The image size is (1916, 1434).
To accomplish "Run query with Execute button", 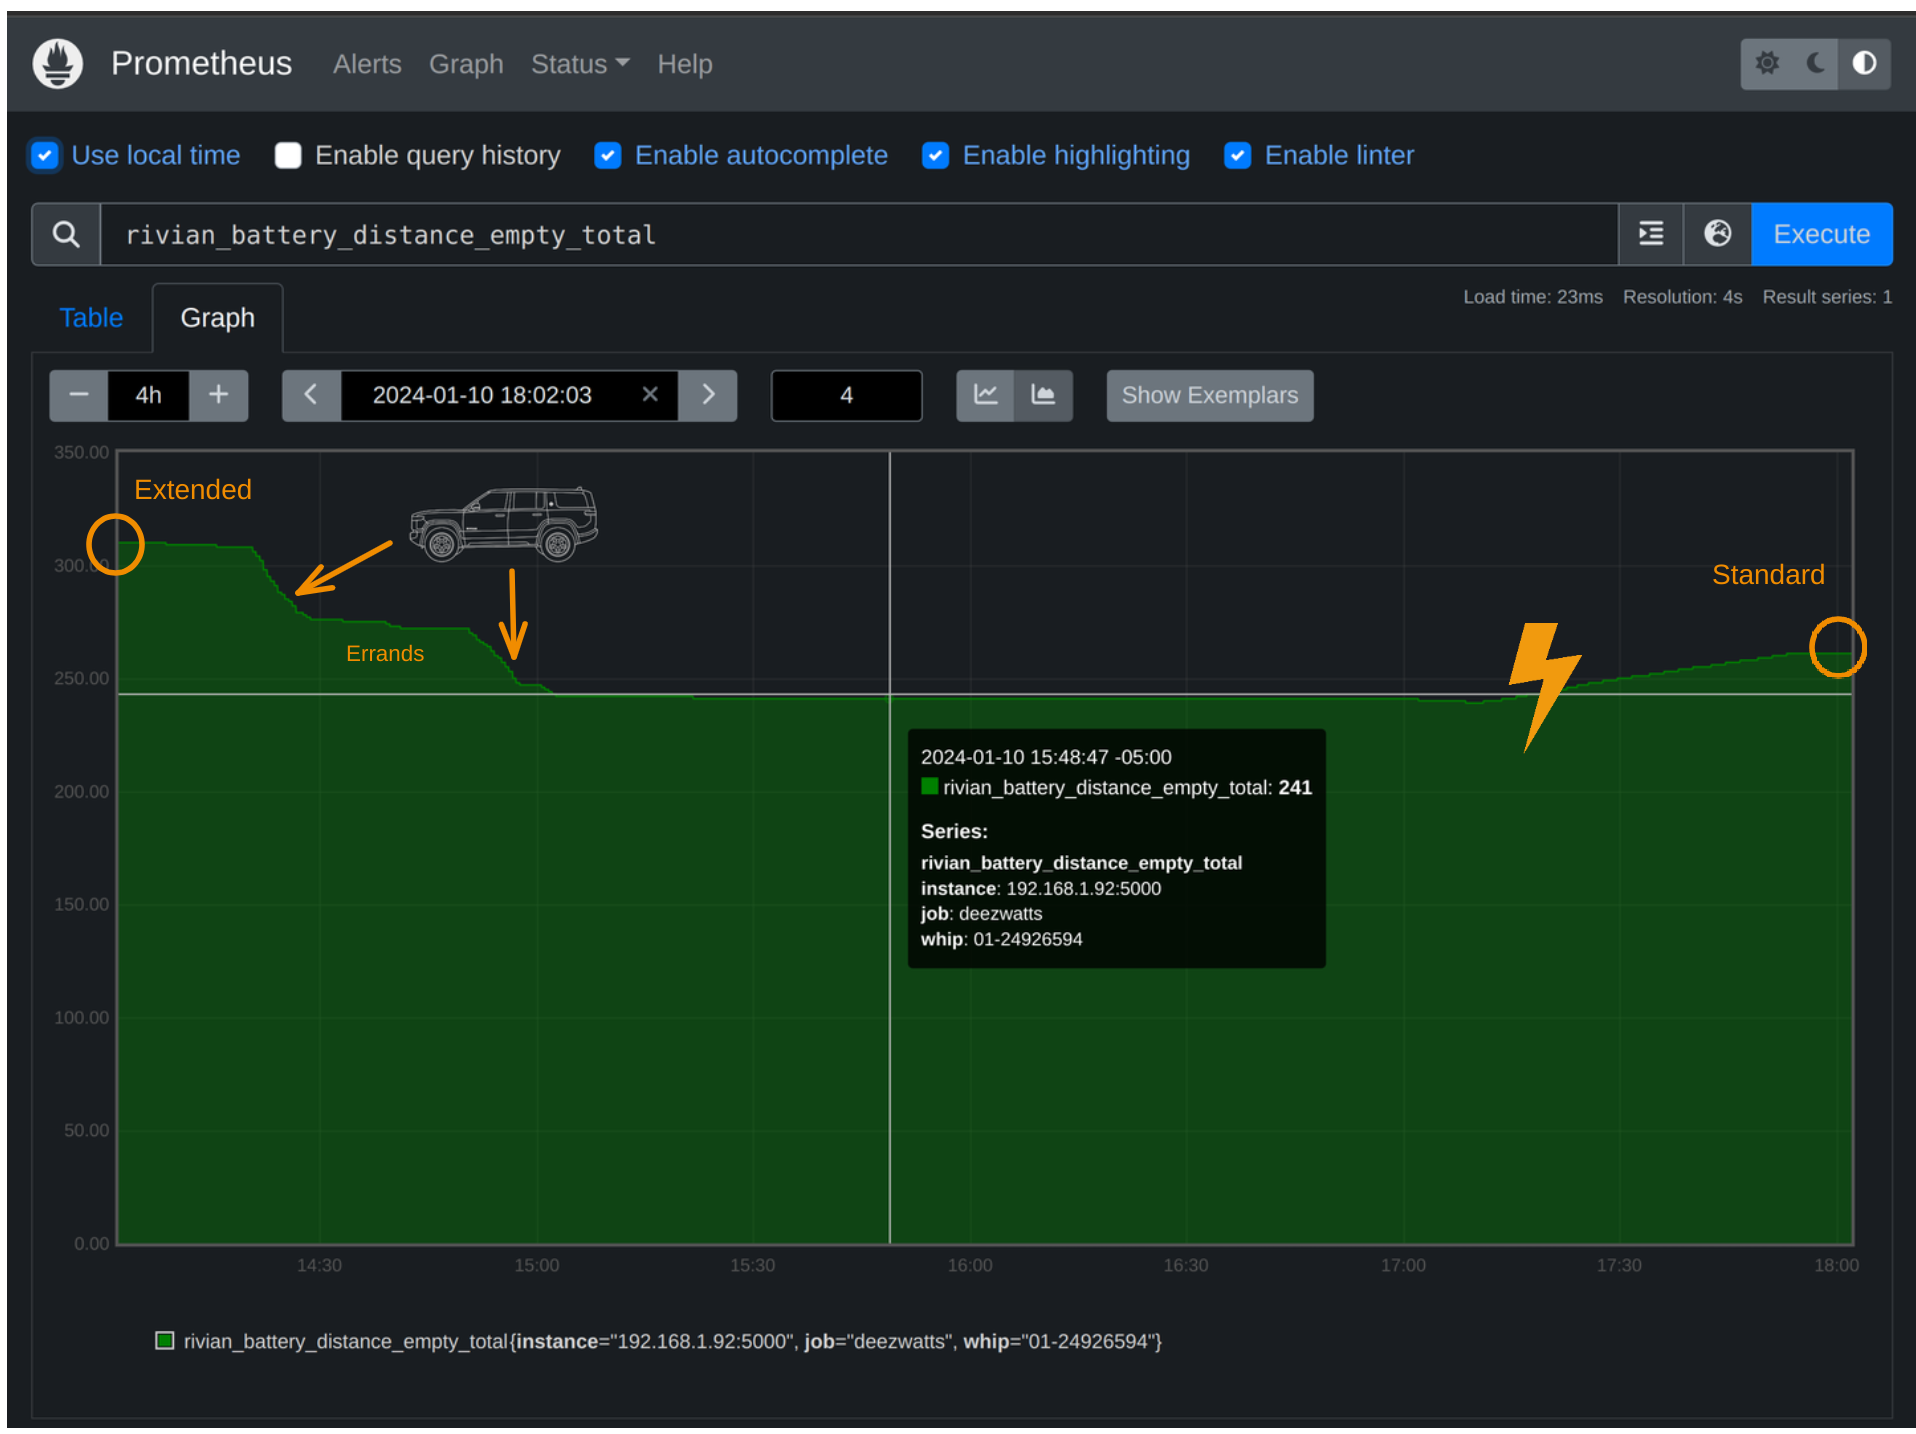I will [x=1820, y=234].
